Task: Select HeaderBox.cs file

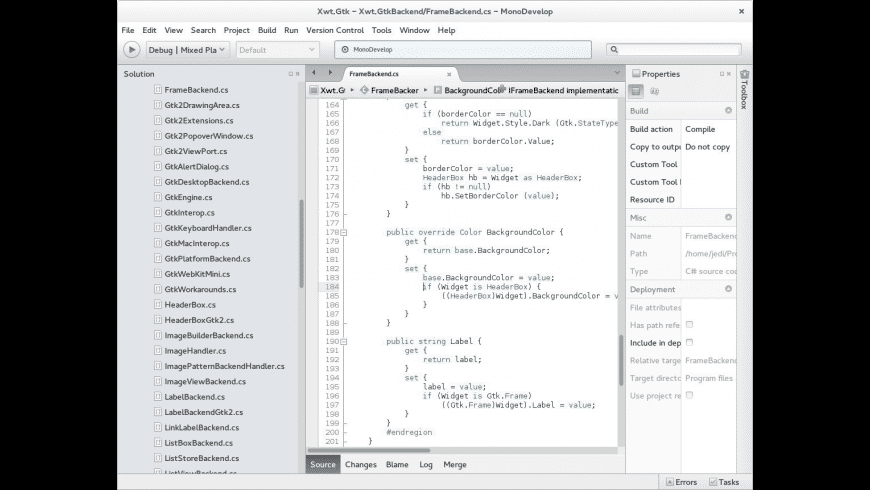Action: coord(190,305)
